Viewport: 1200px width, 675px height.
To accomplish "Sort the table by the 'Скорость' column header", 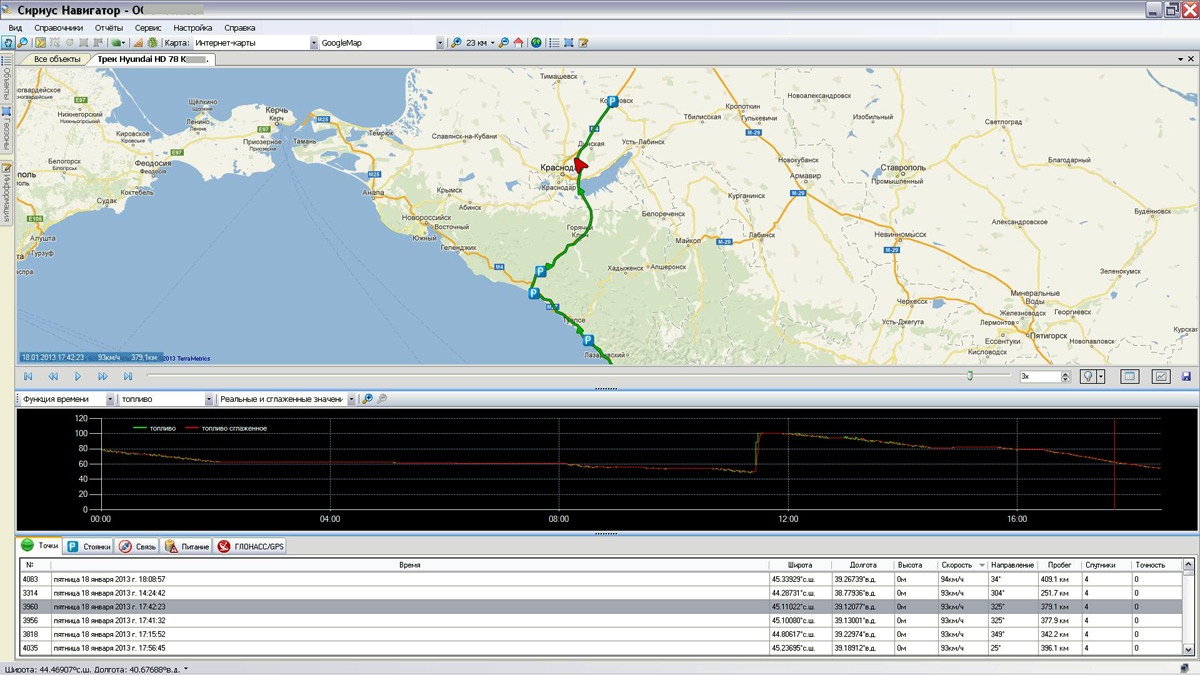I will pyautogui.click(x=956, y=565).
